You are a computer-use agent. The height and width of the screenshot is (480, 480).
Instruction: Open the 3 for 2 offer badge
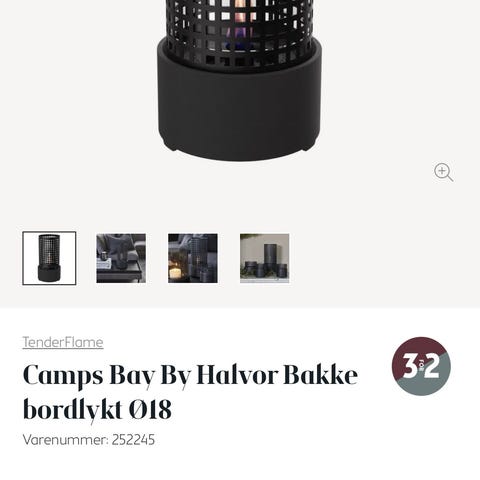click(x=421, y=366)
